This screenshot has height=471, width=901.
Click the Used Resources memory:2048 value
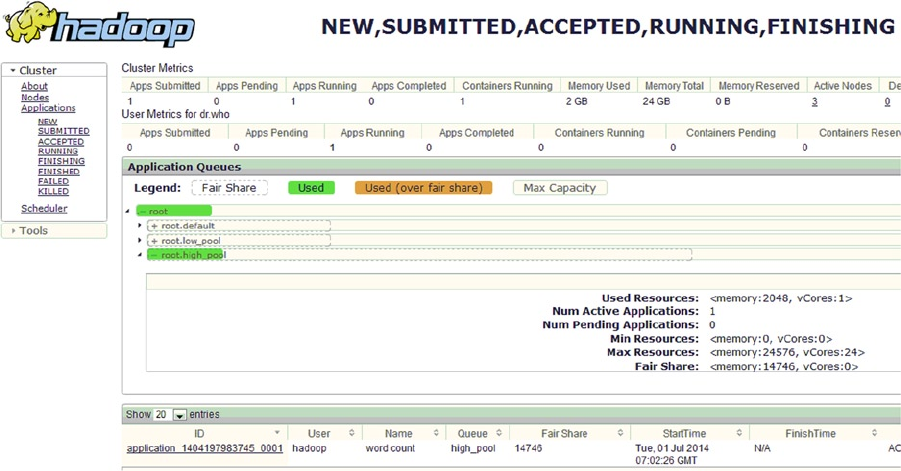coord(781,298)
